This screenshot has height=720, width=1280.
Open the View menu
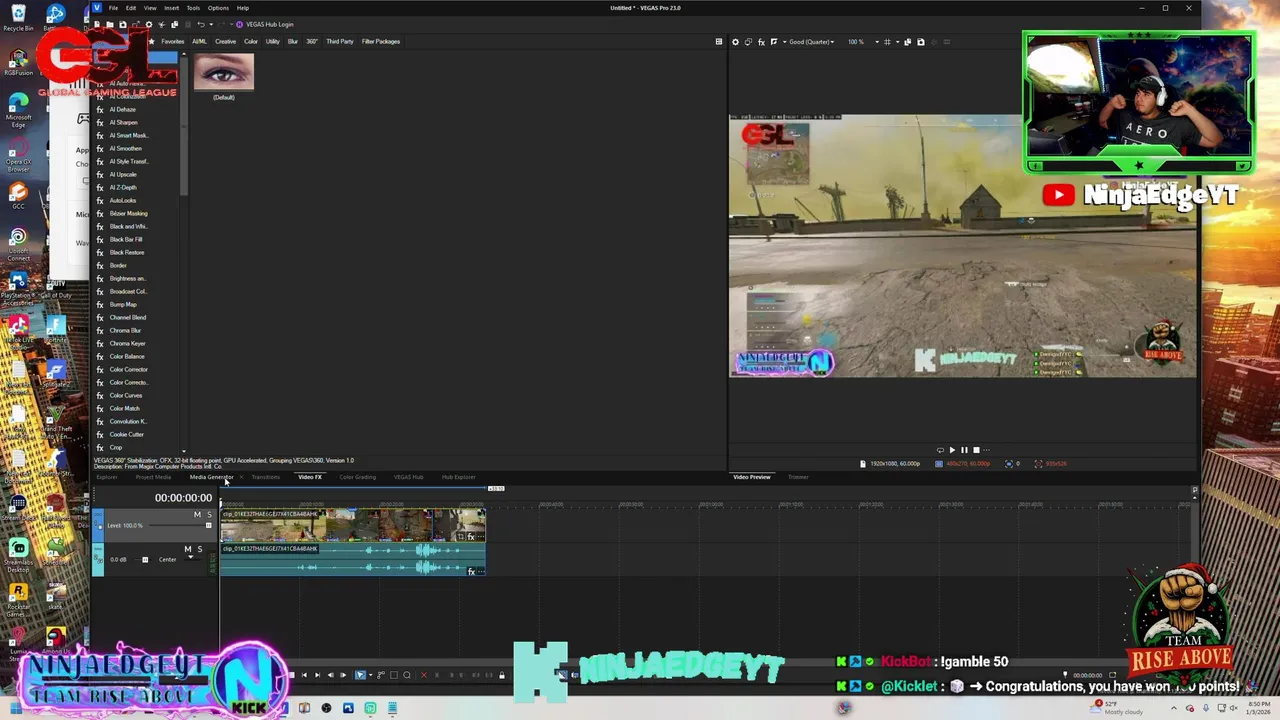(x=150, y=8)
